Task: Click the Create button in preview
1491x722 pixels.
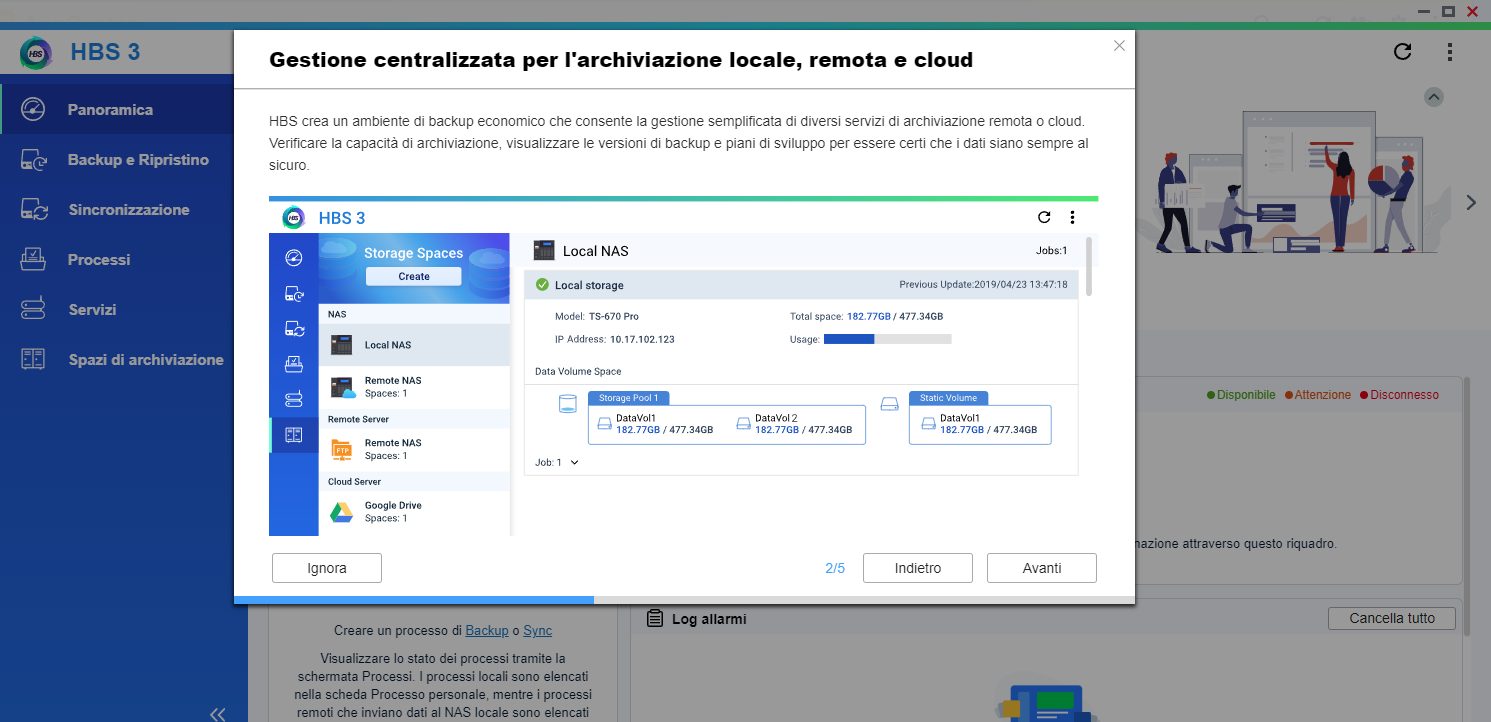Action: coord(414,277)
